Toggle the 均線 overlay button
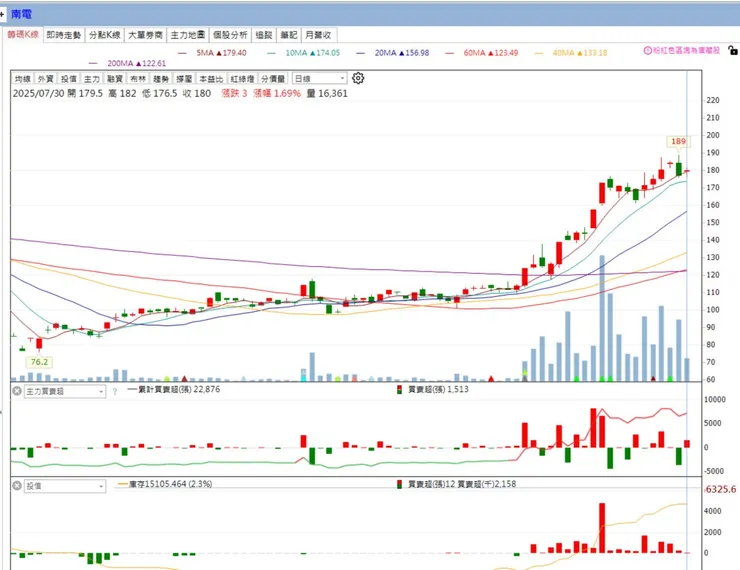 click(23, 79)
